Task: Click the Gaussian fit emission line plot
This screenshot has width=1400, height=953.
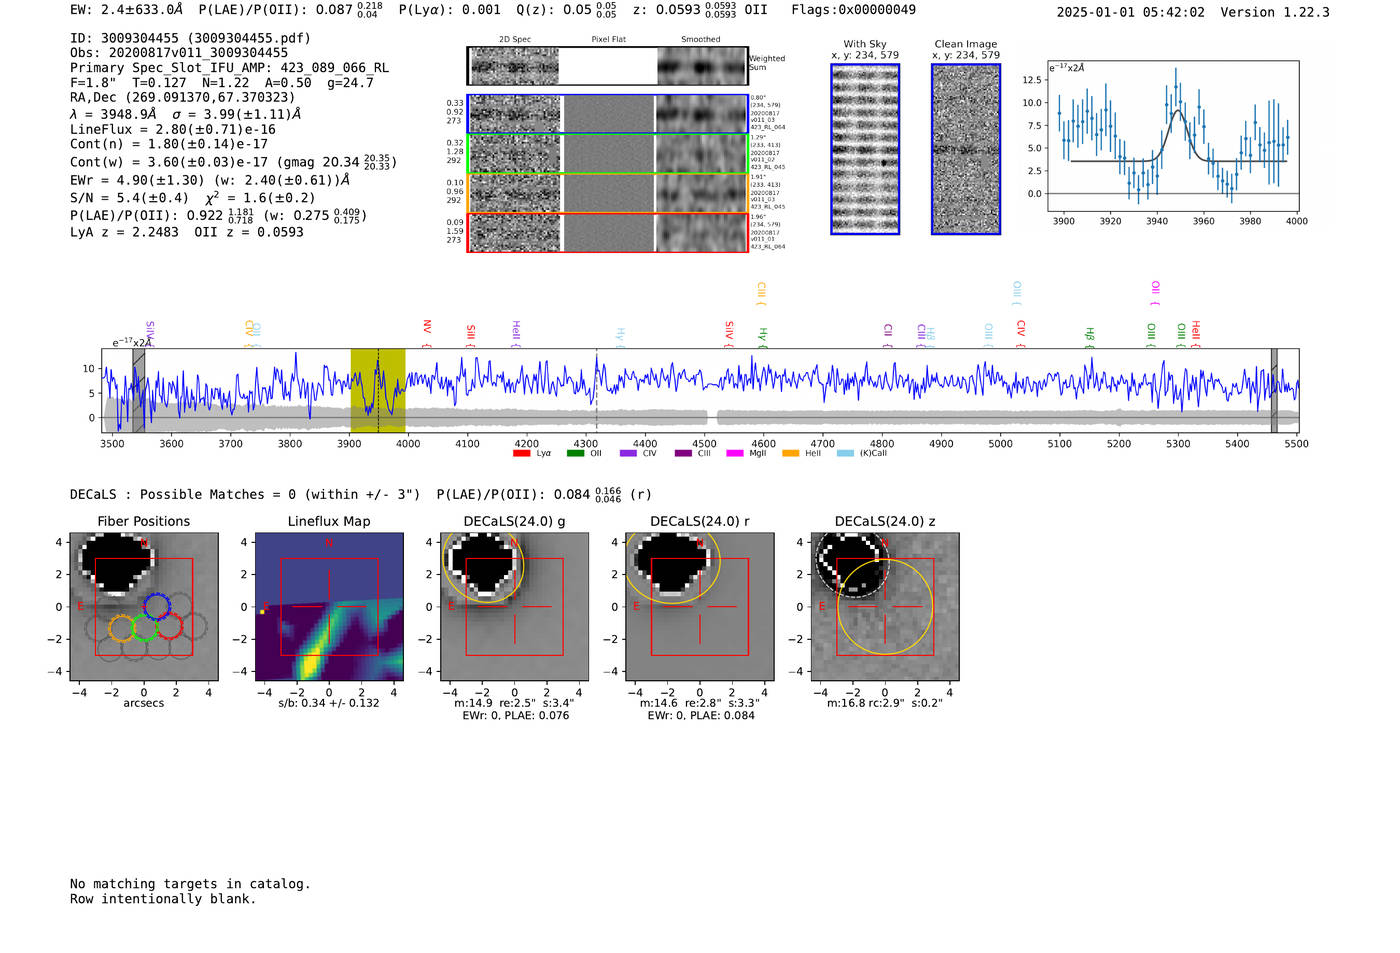Action: [1173, 135]
